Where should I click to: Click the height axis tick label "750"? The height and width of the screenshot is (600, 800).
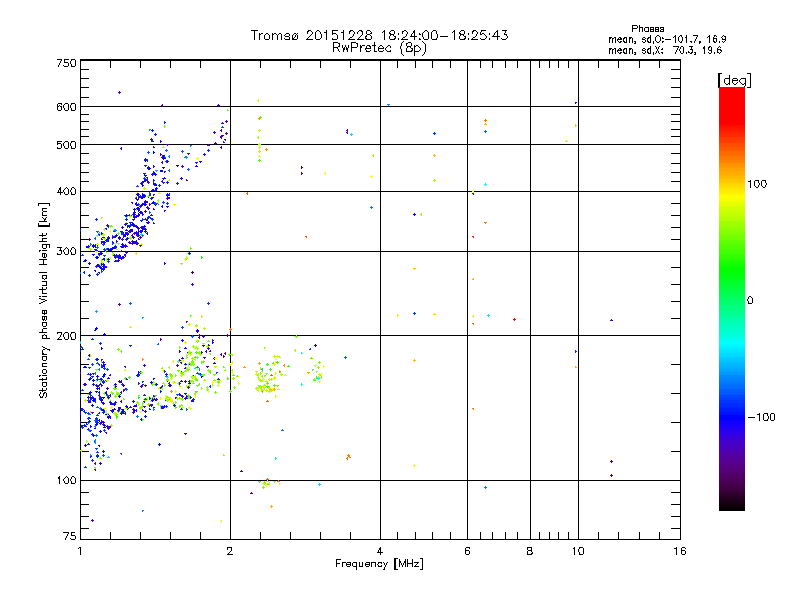[x=66, y=63]
